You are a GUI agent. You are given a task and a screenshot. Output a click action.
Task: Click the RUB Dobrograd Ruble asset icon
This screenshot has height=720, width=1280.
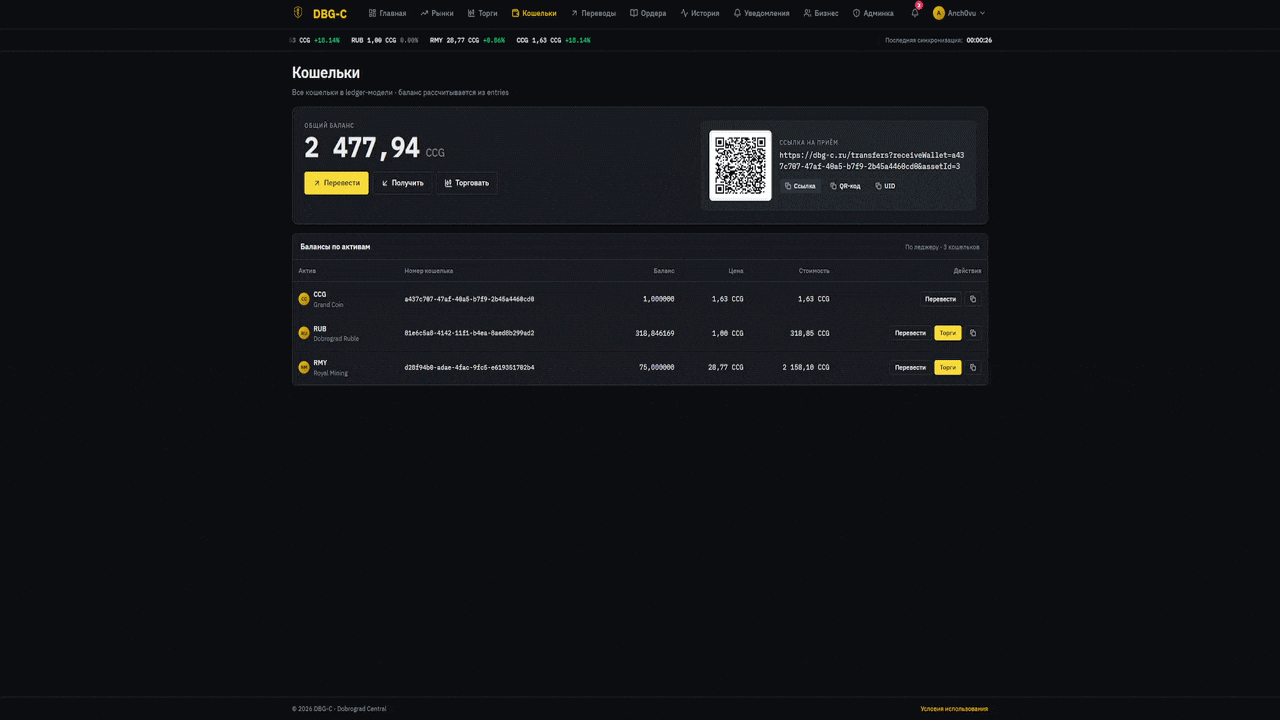point(304,333)
